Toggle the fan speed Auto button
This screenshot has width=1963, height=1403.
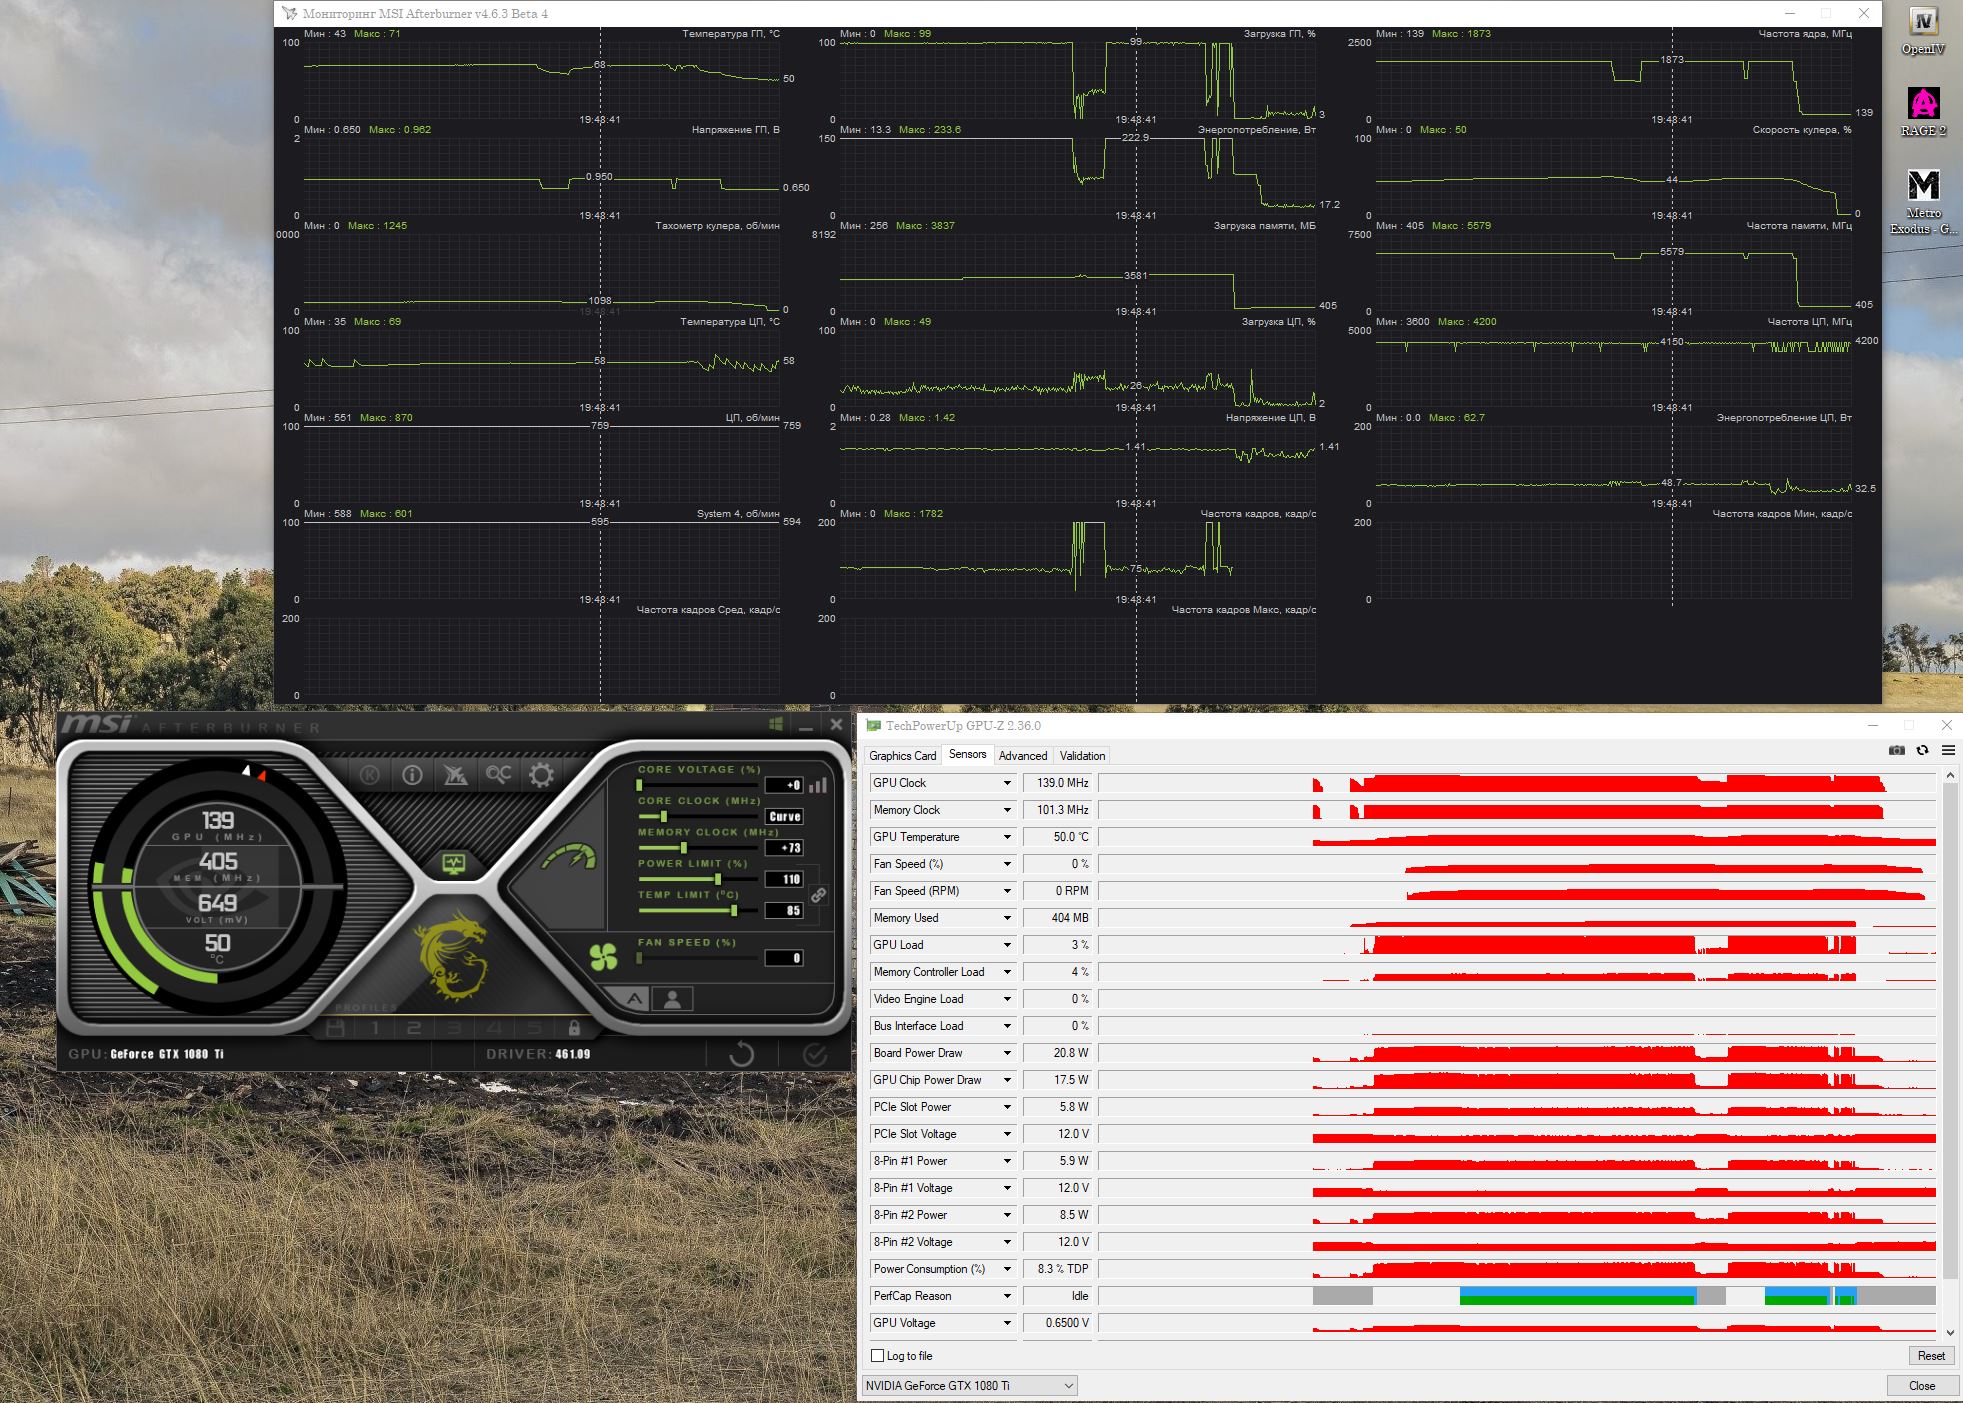click(635, 998)
